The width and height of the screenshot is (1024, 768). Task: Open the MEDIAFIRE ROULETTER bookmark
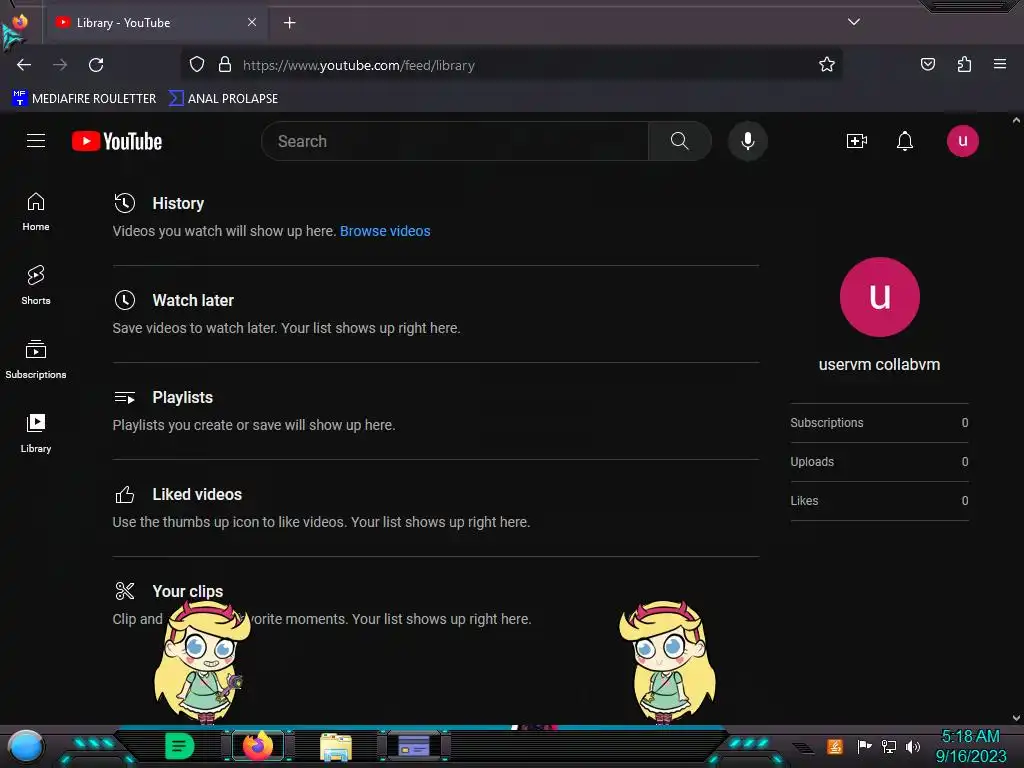[84, 99]
